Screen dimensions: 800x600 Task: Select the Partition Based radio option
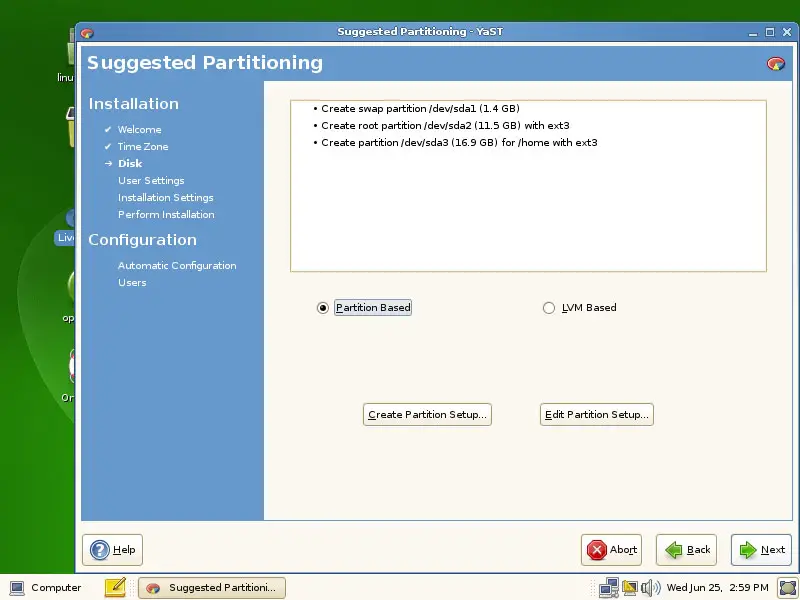tap(323, 308)
